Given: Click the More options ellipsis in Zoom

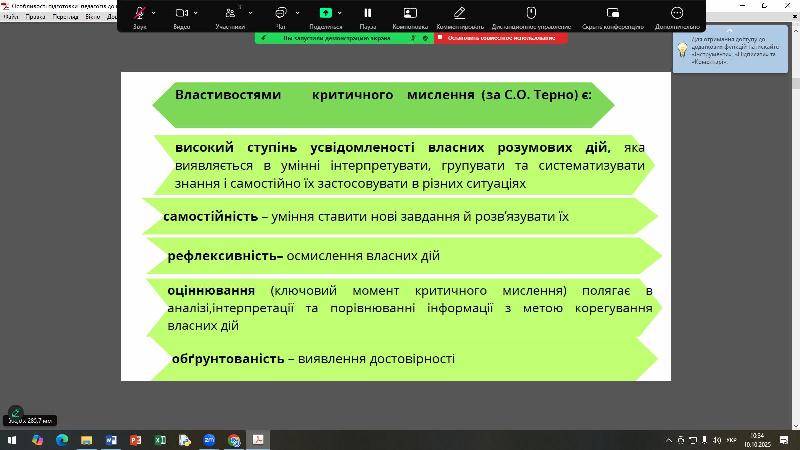Looking at the screenshot, I should tap(677, 13).
